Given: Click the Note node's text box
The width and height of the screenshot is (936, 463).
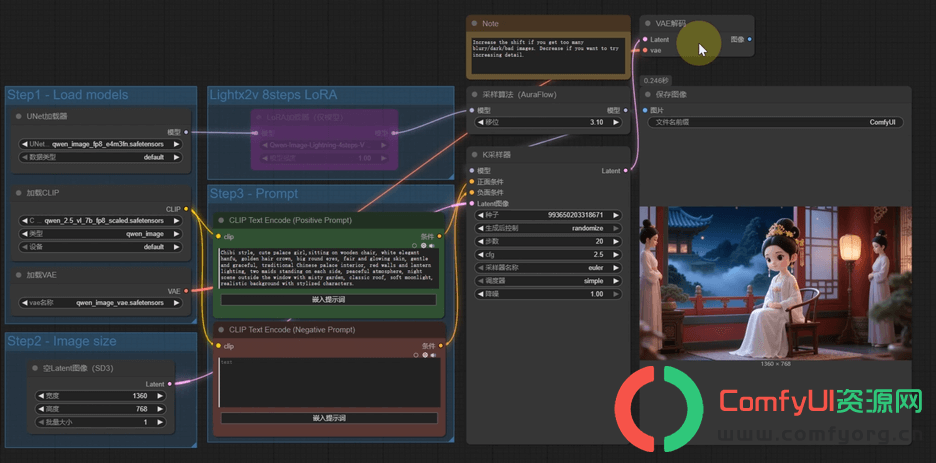Looking at the screenshot, I should pos(547,56).
